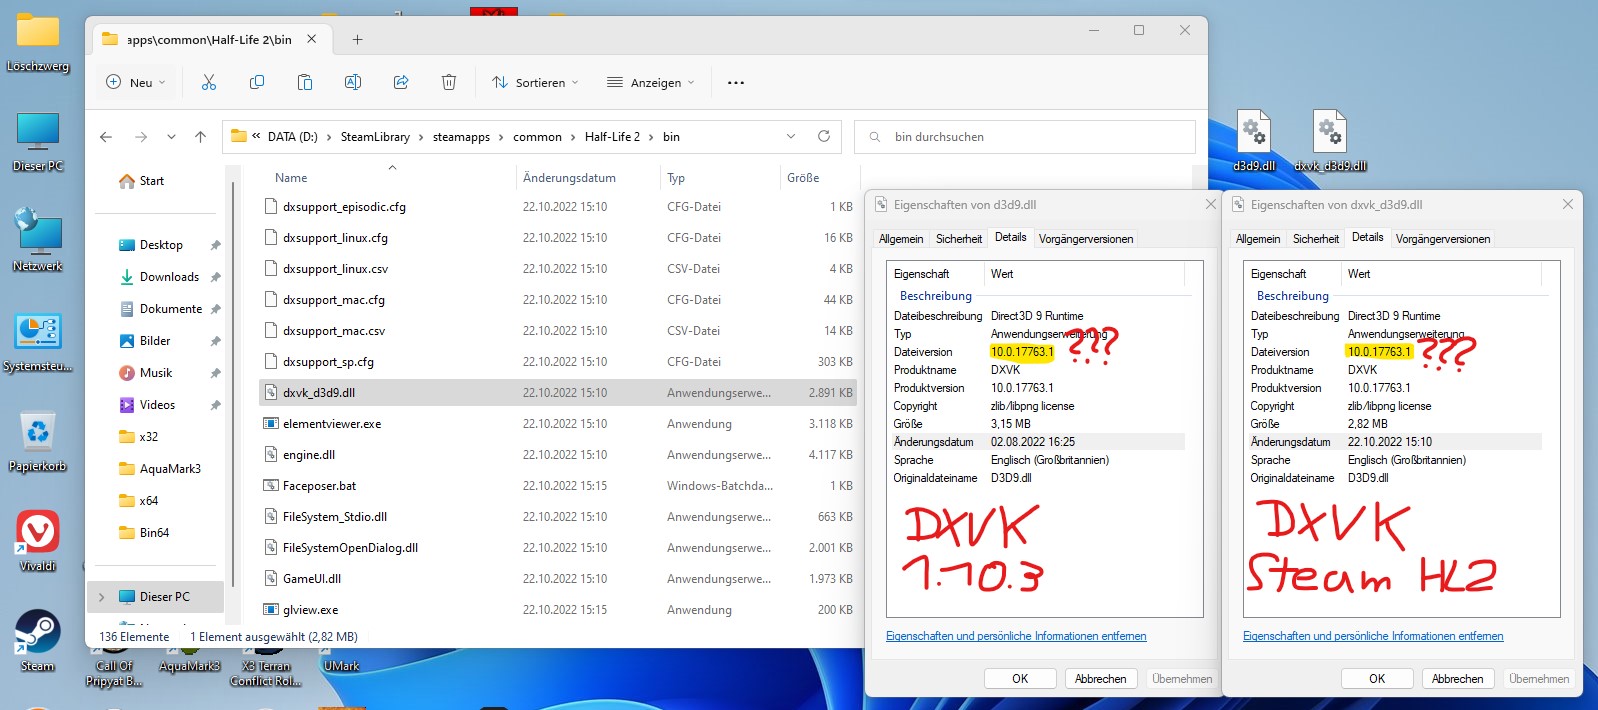Click the Copy icon in Explorer toolbar

(257, 82)
